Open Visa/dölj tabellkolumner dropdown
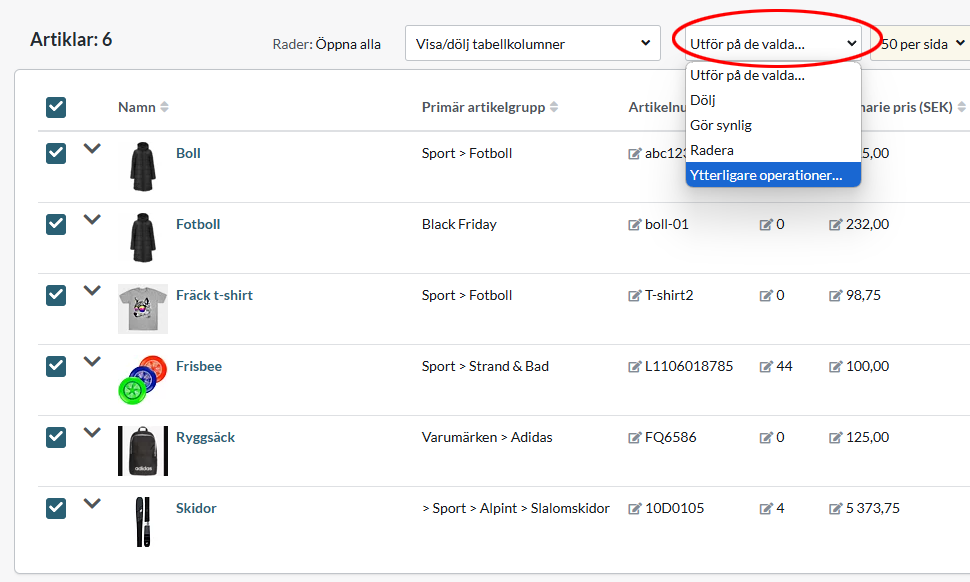The image size is (970, 582). (x=532, y=44)
